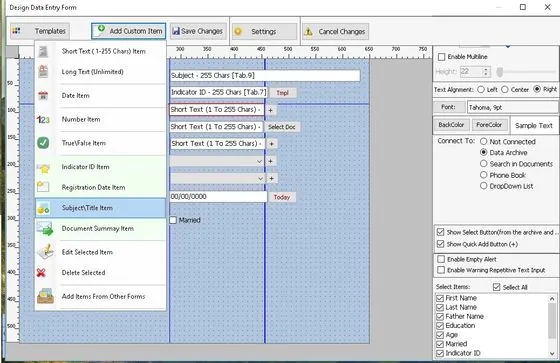Uncheck Father Name in Select Items
560x363 pixels.
pyautogui.click(x=440, y=316)
